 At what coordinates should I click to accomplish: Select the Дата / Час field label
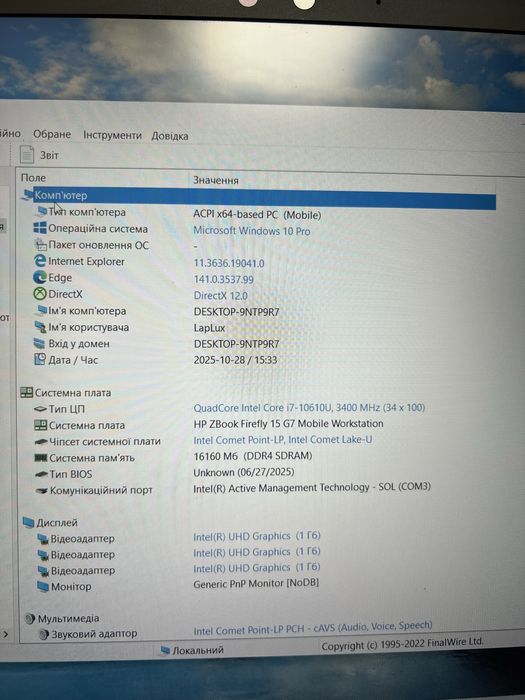click(73, 360)
